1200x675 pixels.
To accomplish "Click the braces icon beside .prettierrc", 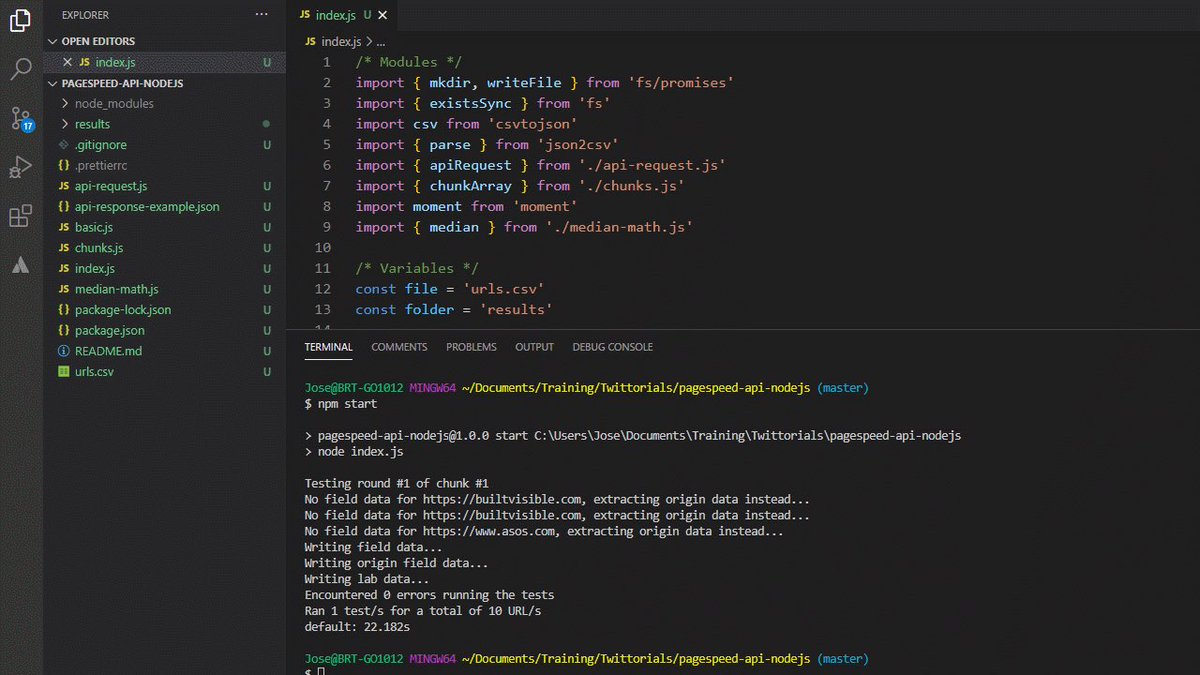I will pyautogui.click(x=64, y=166).
